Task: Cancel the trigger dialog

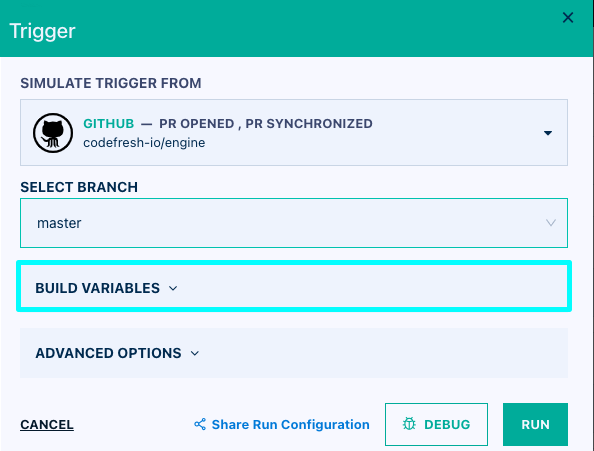Action: pyautogui.click(x=47, y=424)
